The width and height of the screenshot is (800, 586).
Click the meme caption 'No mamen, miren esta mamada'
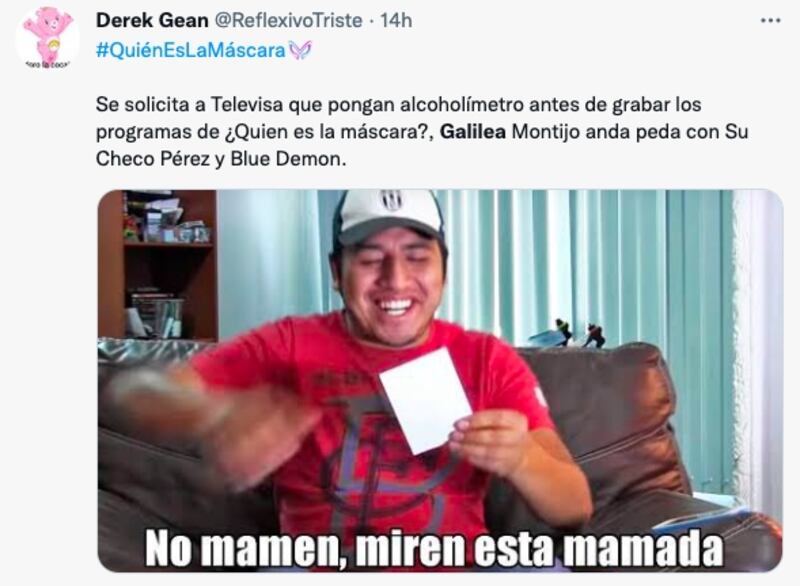434,548
